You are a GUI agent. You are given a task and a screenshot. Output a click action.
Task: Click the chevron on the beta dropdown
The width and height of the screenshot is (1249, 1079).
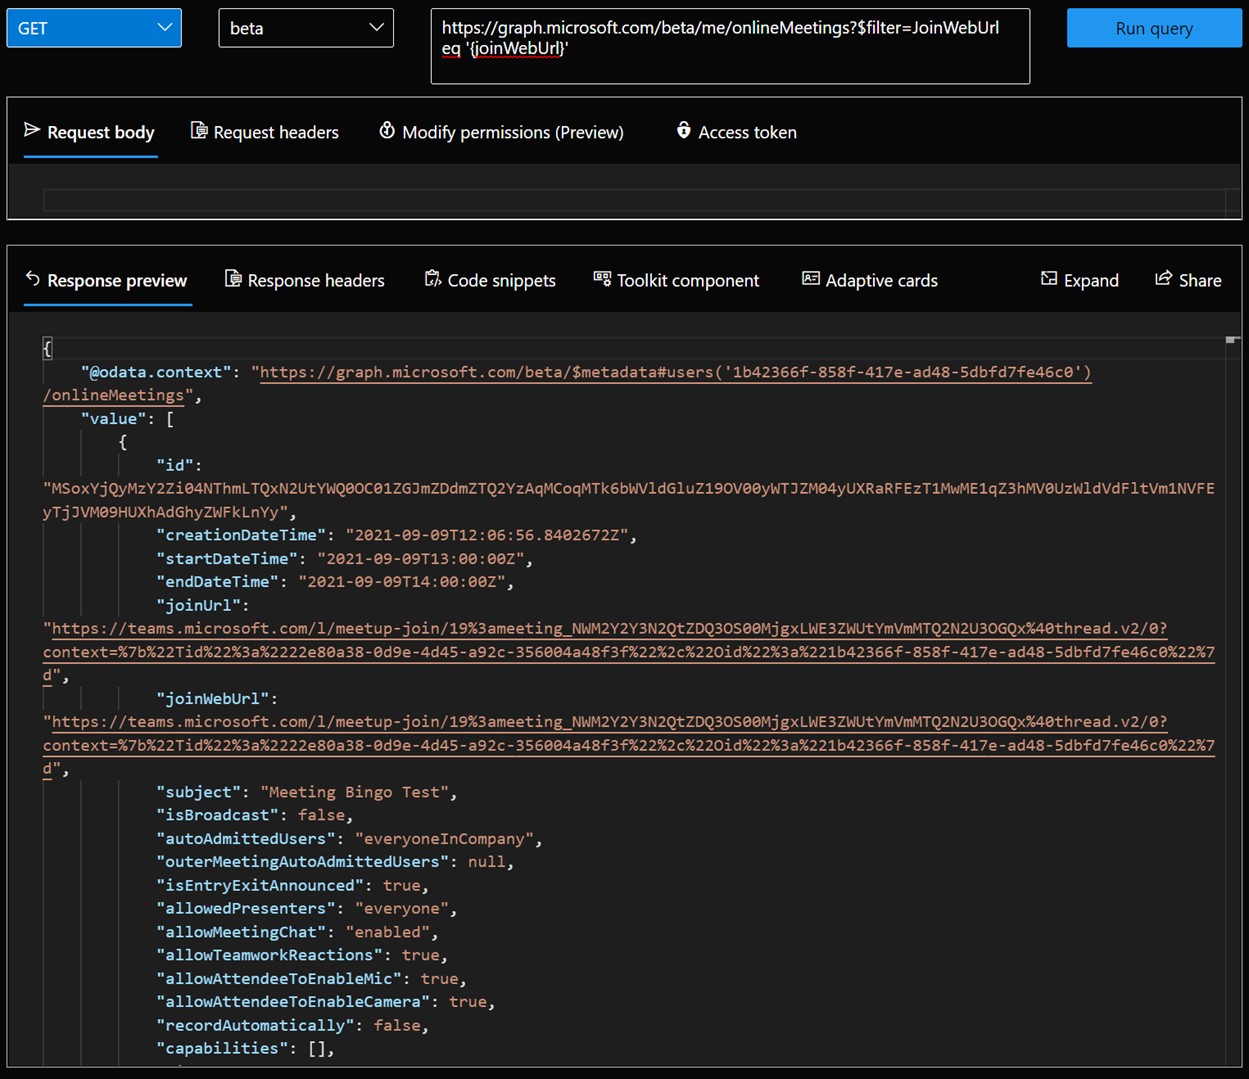pos(376,27)
